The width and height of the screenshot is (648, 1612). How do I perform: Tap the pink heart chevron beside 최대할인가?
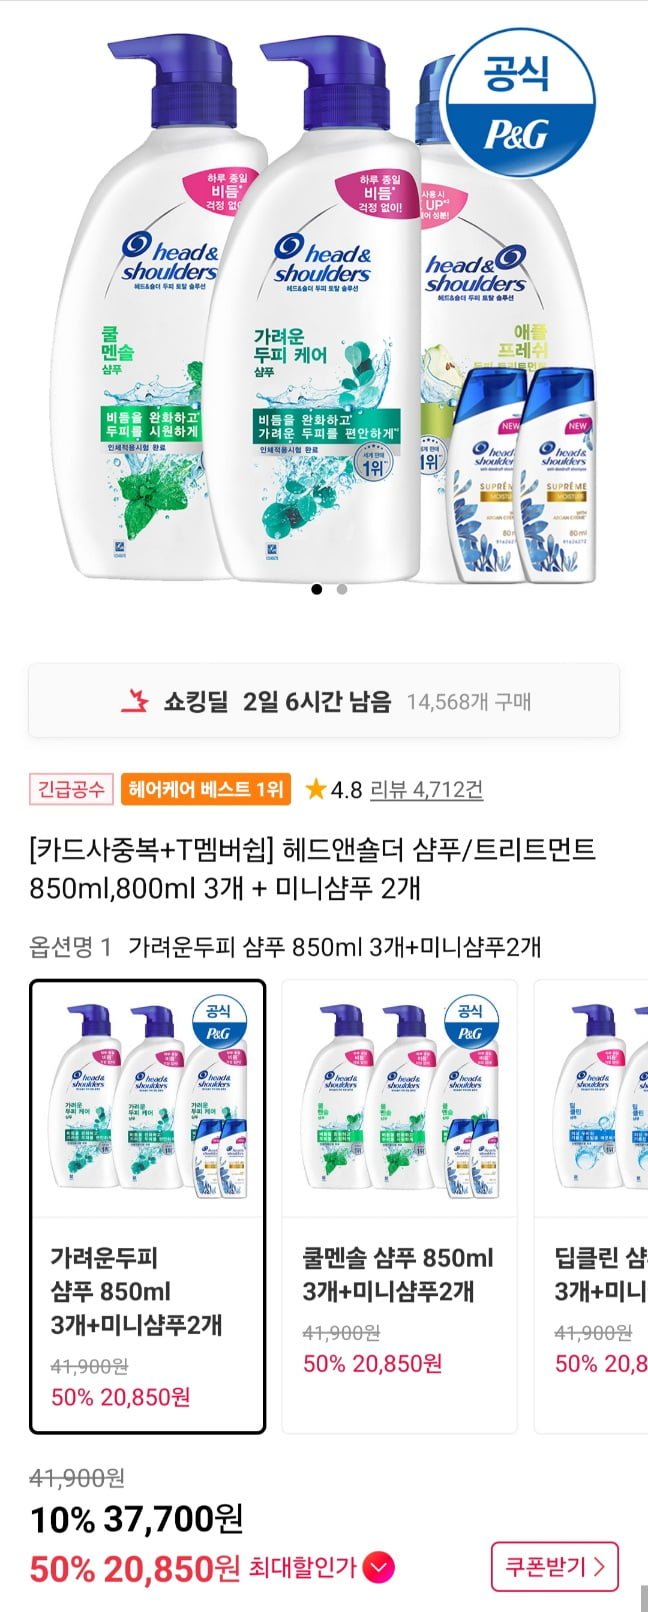coord(379,1566)
